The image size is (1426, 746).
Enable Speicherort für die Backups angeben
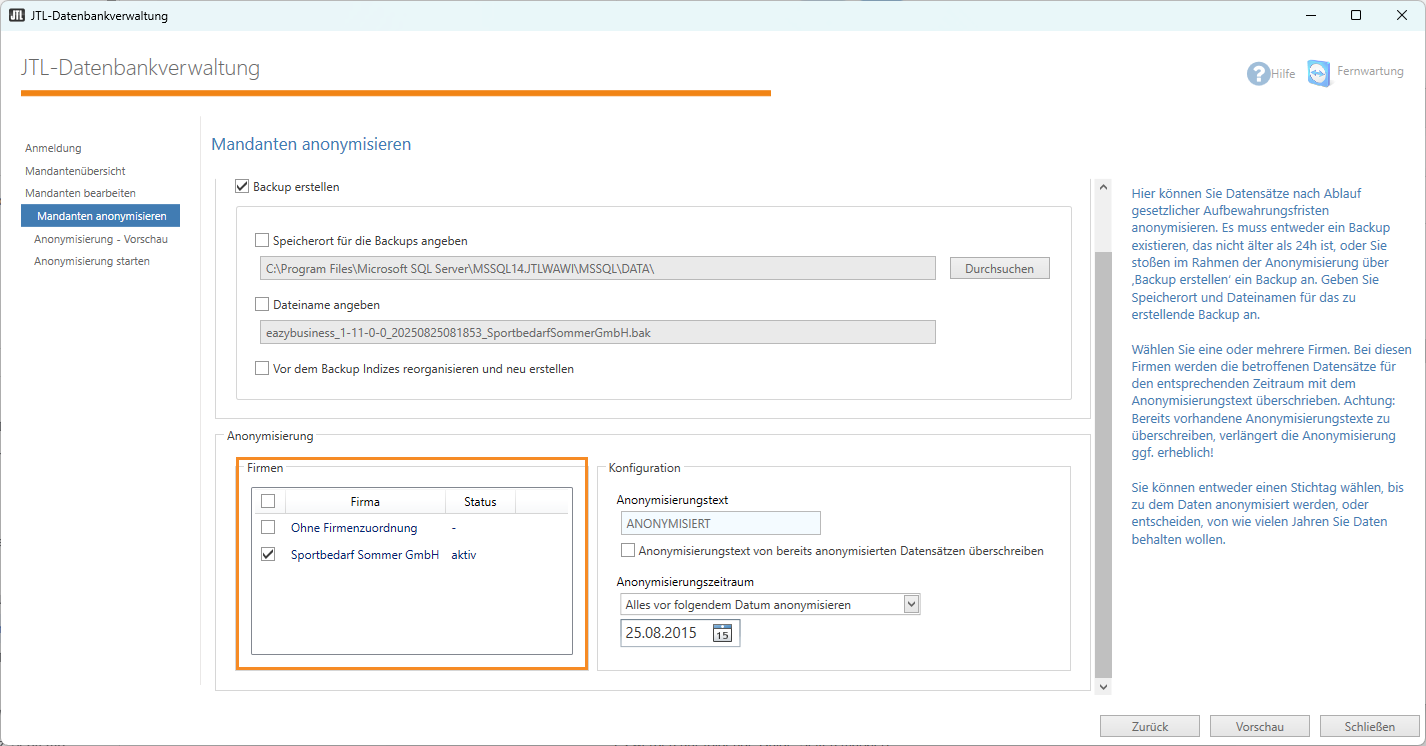(262, 240)
